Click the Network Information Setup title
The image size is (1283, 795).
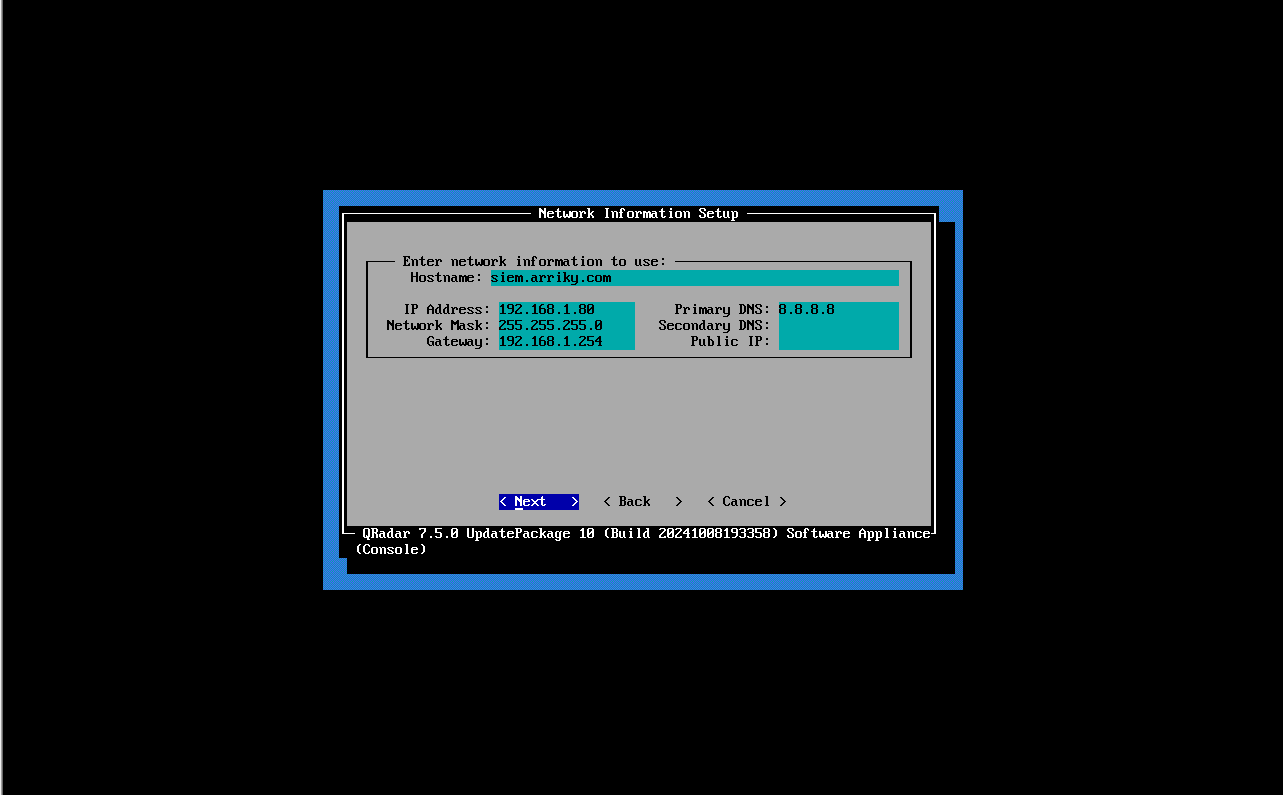point(639,214)
